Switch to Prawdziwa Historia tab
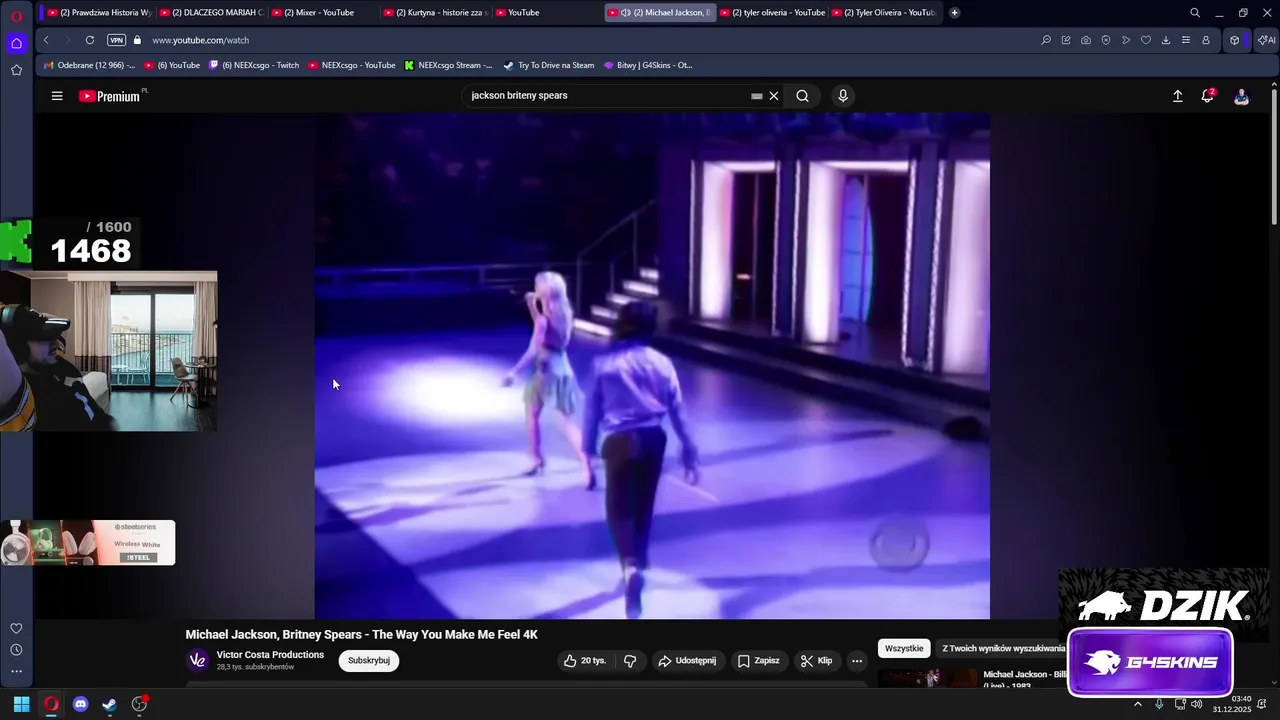Screen dimensions: 1280x720 point(100,13)
